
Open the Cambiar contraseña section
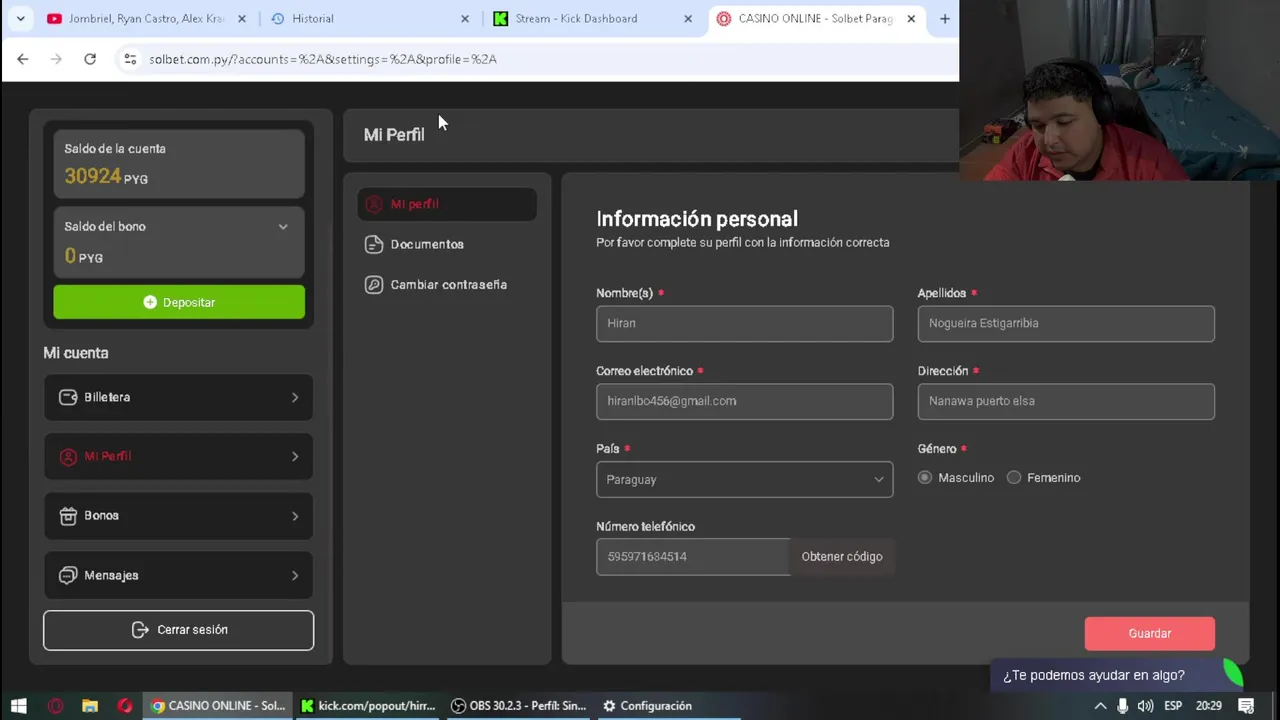(448, 285)
